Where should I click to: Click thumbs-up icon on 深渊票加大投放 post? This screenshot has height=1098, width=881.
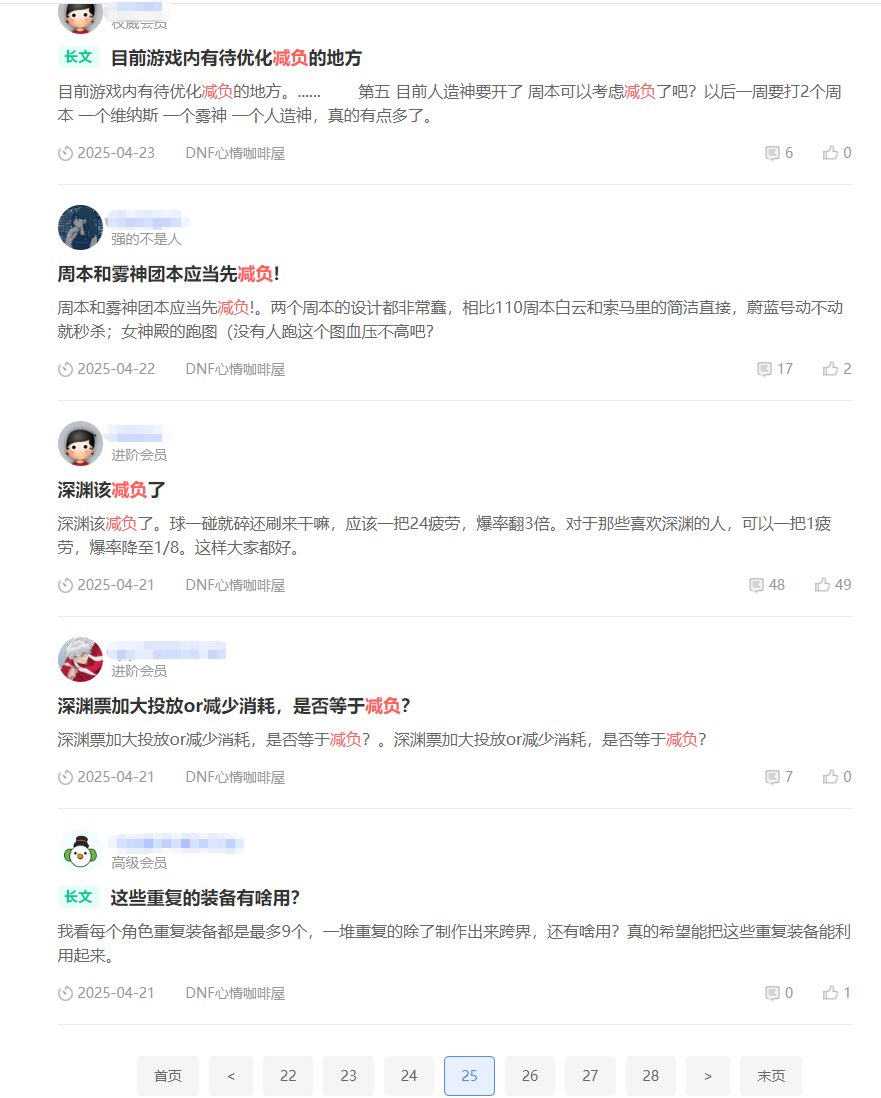pyautogui.click(x=831, y=777)
